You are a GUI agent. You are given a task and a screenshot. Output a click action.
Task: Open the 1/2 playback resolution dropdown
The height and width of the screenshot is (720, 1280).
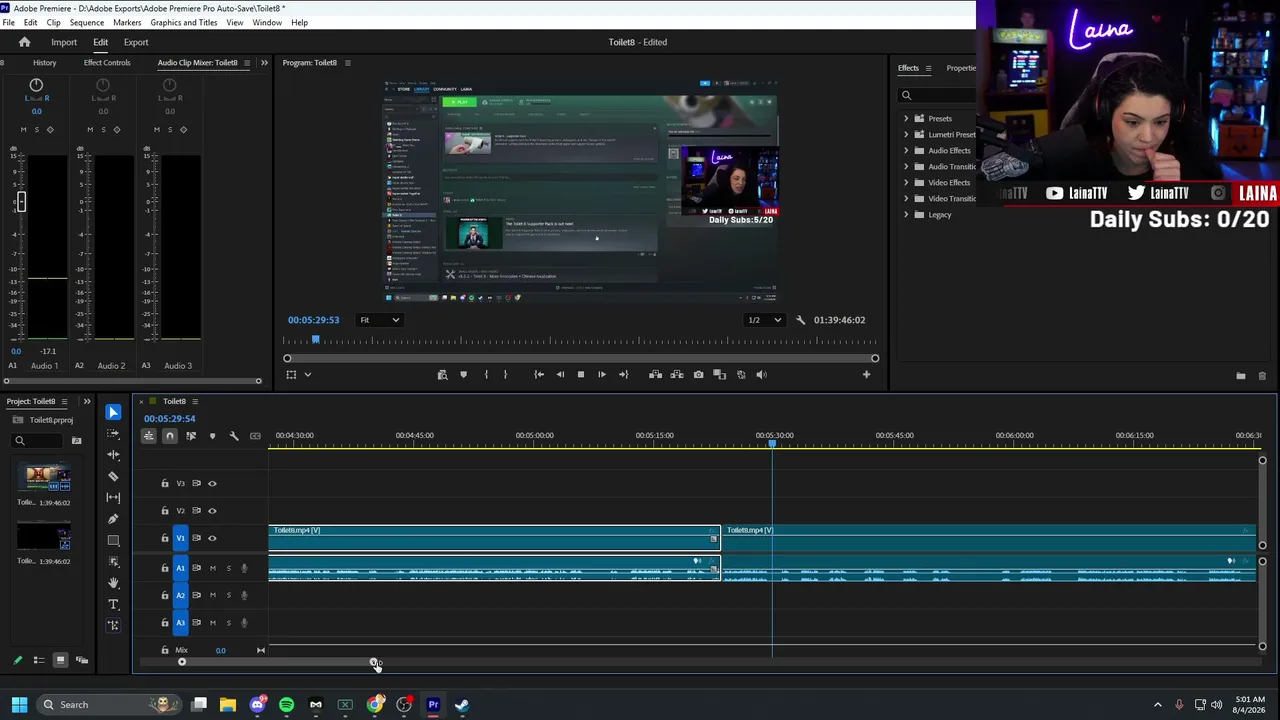[765, 320]
